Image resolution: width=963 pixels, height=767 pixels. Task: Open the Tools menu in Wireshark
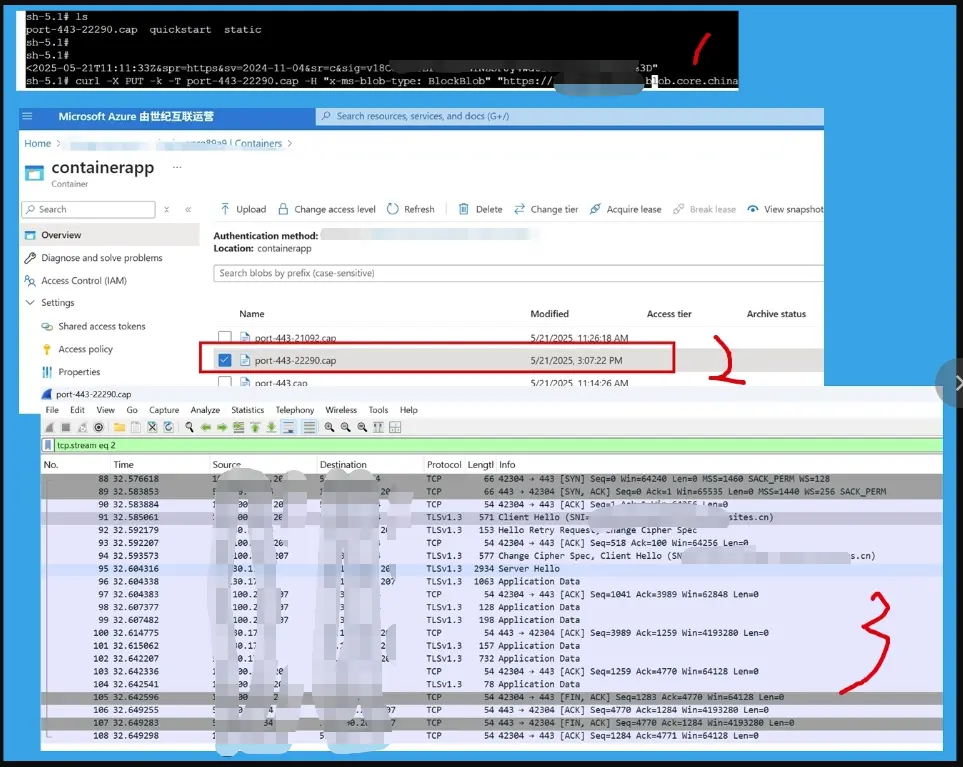point(378,410)
